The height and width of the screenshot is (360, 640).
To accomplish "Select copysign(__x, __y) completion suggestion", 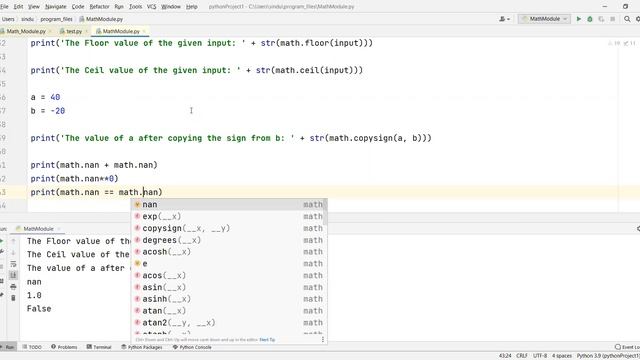I will pos(229,228).
